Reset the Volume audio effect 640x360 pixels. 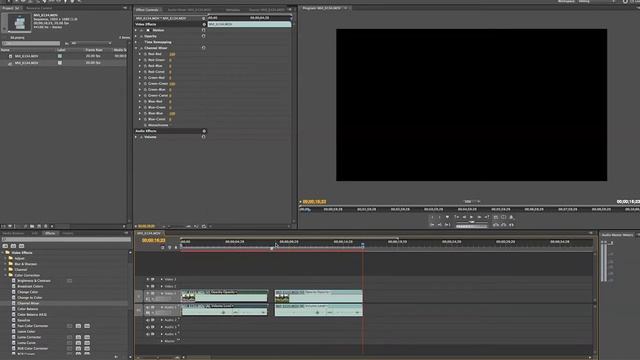(204, 137)
